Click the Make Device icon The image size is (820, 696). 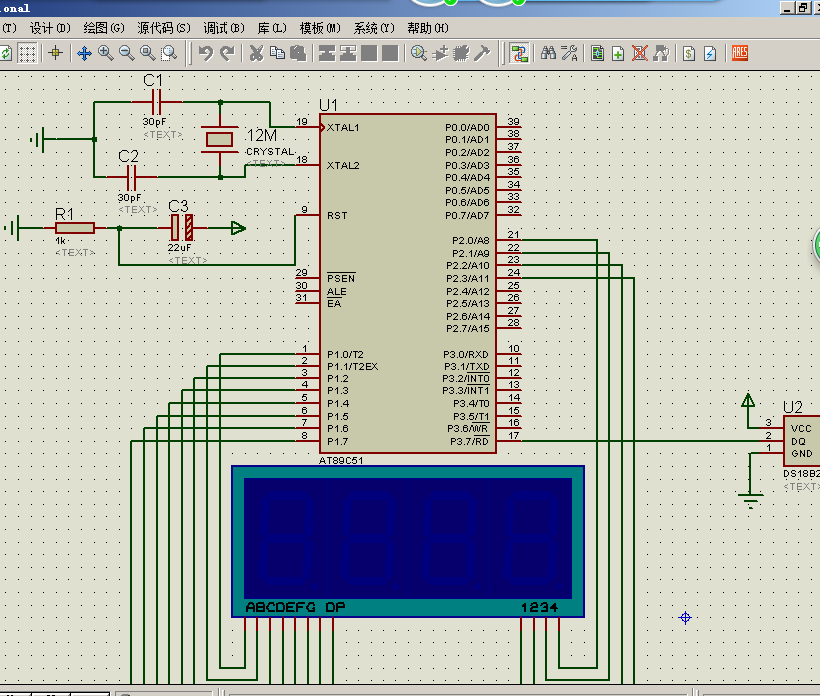[440, 53]
